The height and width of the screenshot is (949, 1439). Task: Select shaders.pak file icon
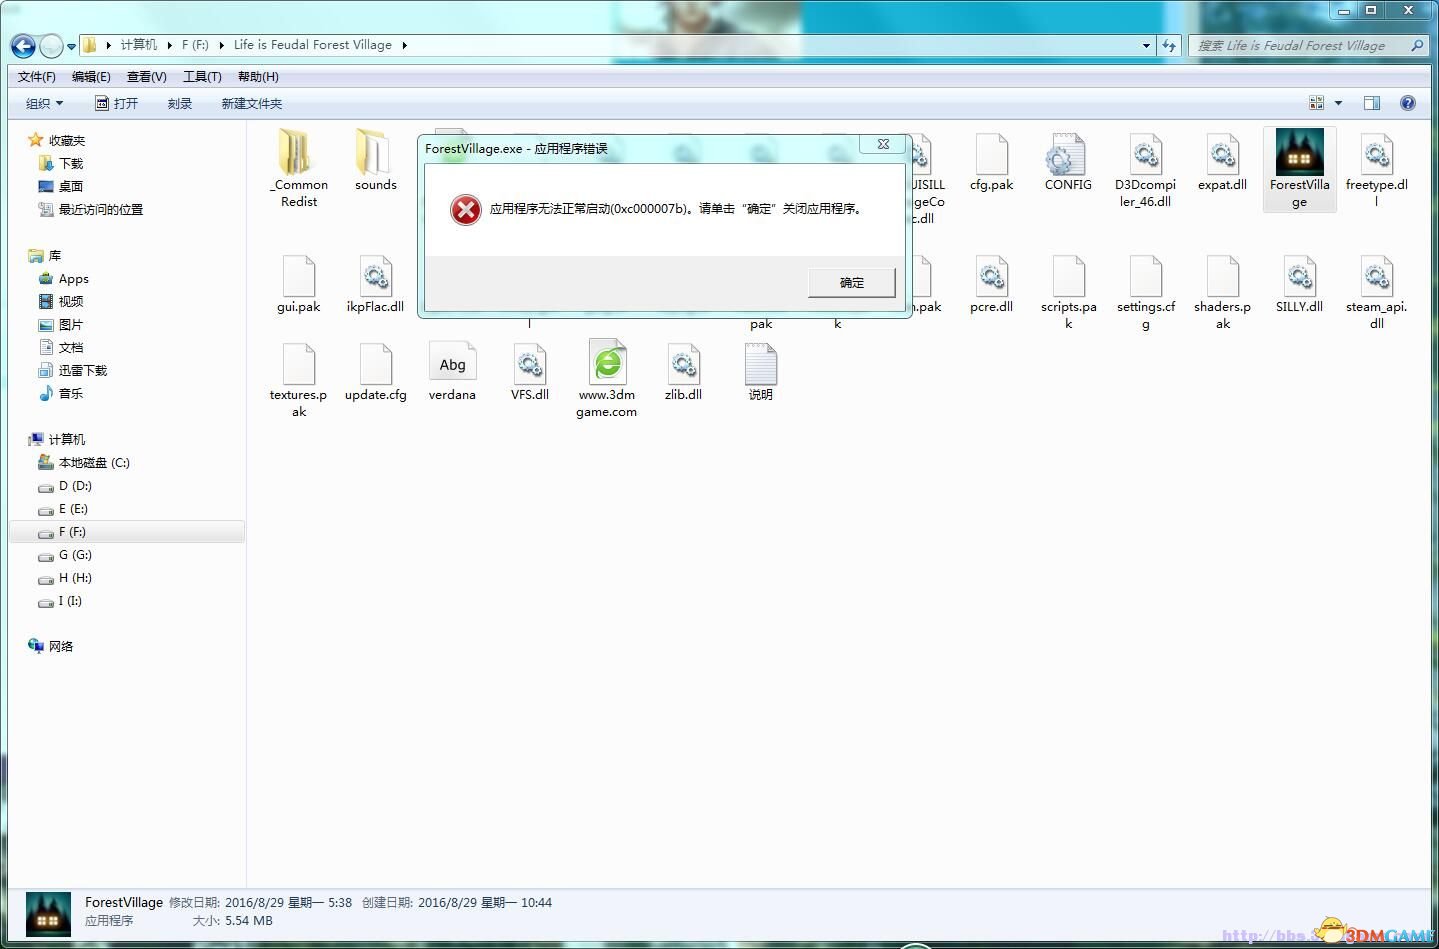click(1222, 276)
